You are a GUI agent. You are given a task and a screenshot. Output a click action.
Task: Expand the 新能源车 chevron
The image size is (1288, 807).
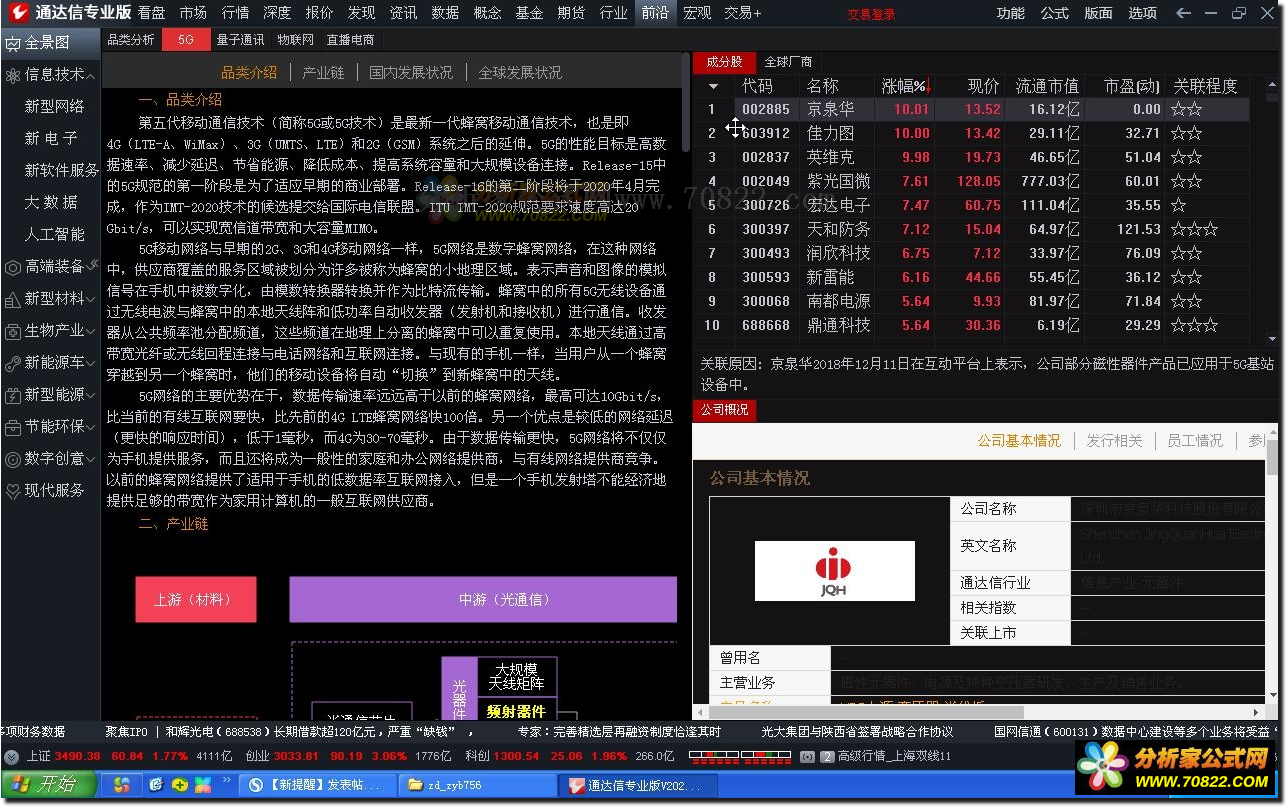tap(91, 364)
